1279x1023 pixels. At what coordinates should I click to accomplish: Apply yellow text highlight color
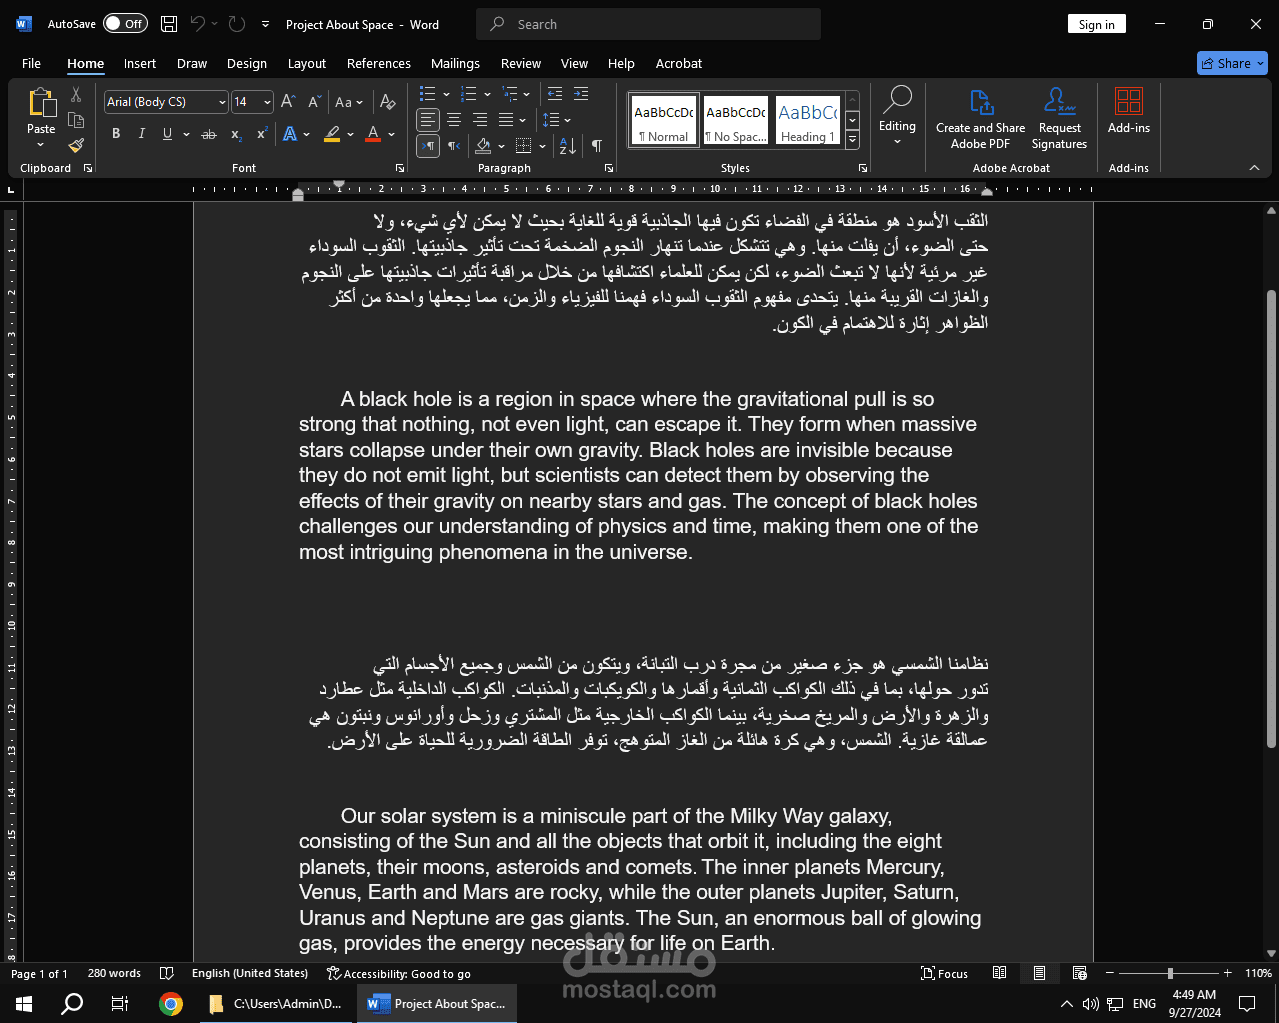click(333, 134)
